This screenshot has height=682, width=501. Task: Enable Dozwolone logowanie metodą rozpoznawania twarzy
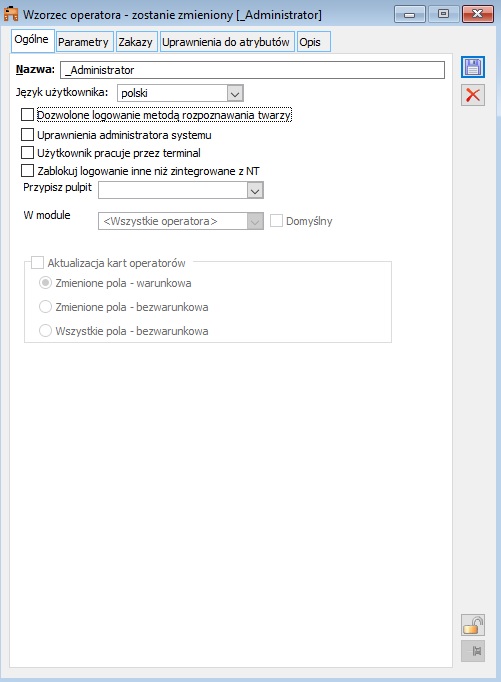pos(27,115)
